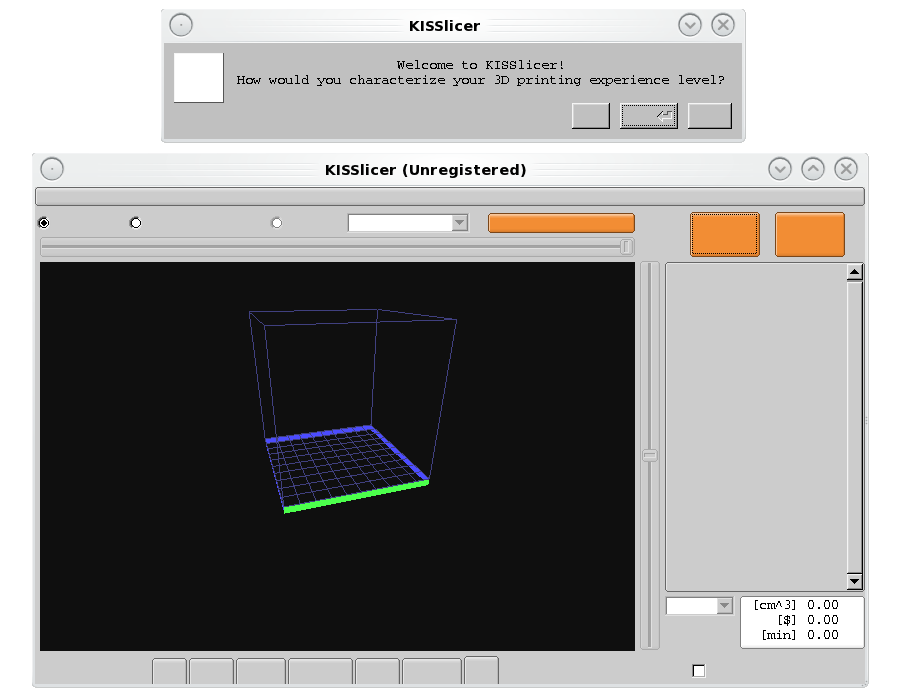Click the empty menu bar strip under the title

pyautogui.click(x=450, y=197)
